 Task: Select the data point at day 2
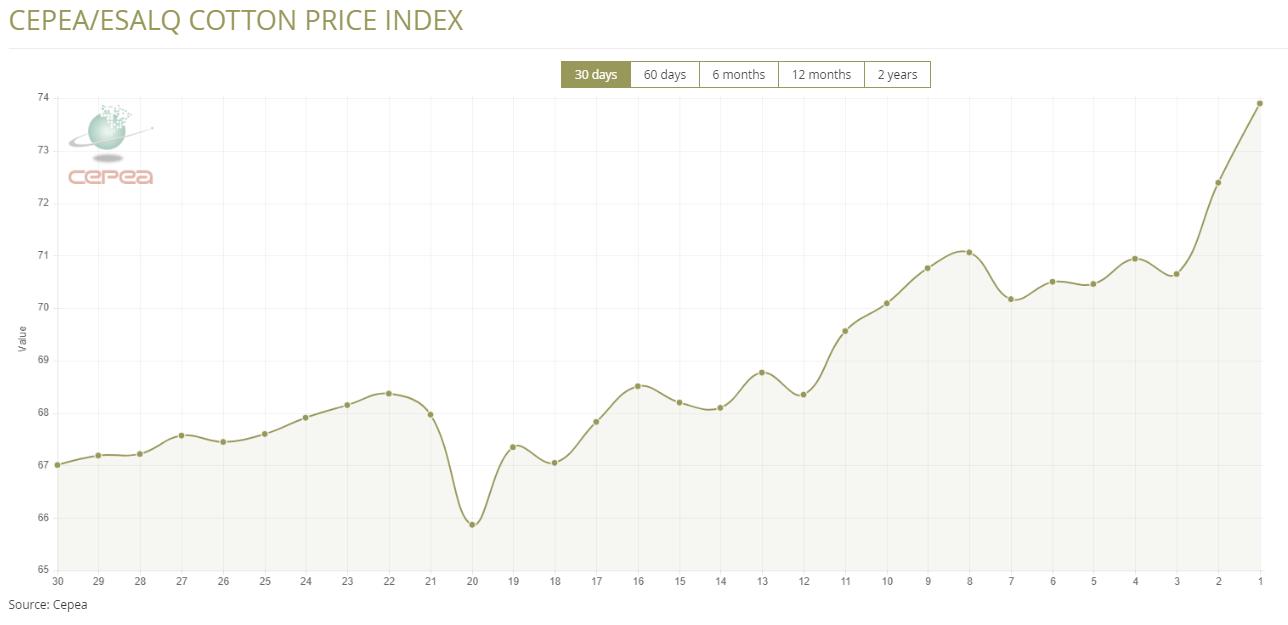pos(1218,182)
